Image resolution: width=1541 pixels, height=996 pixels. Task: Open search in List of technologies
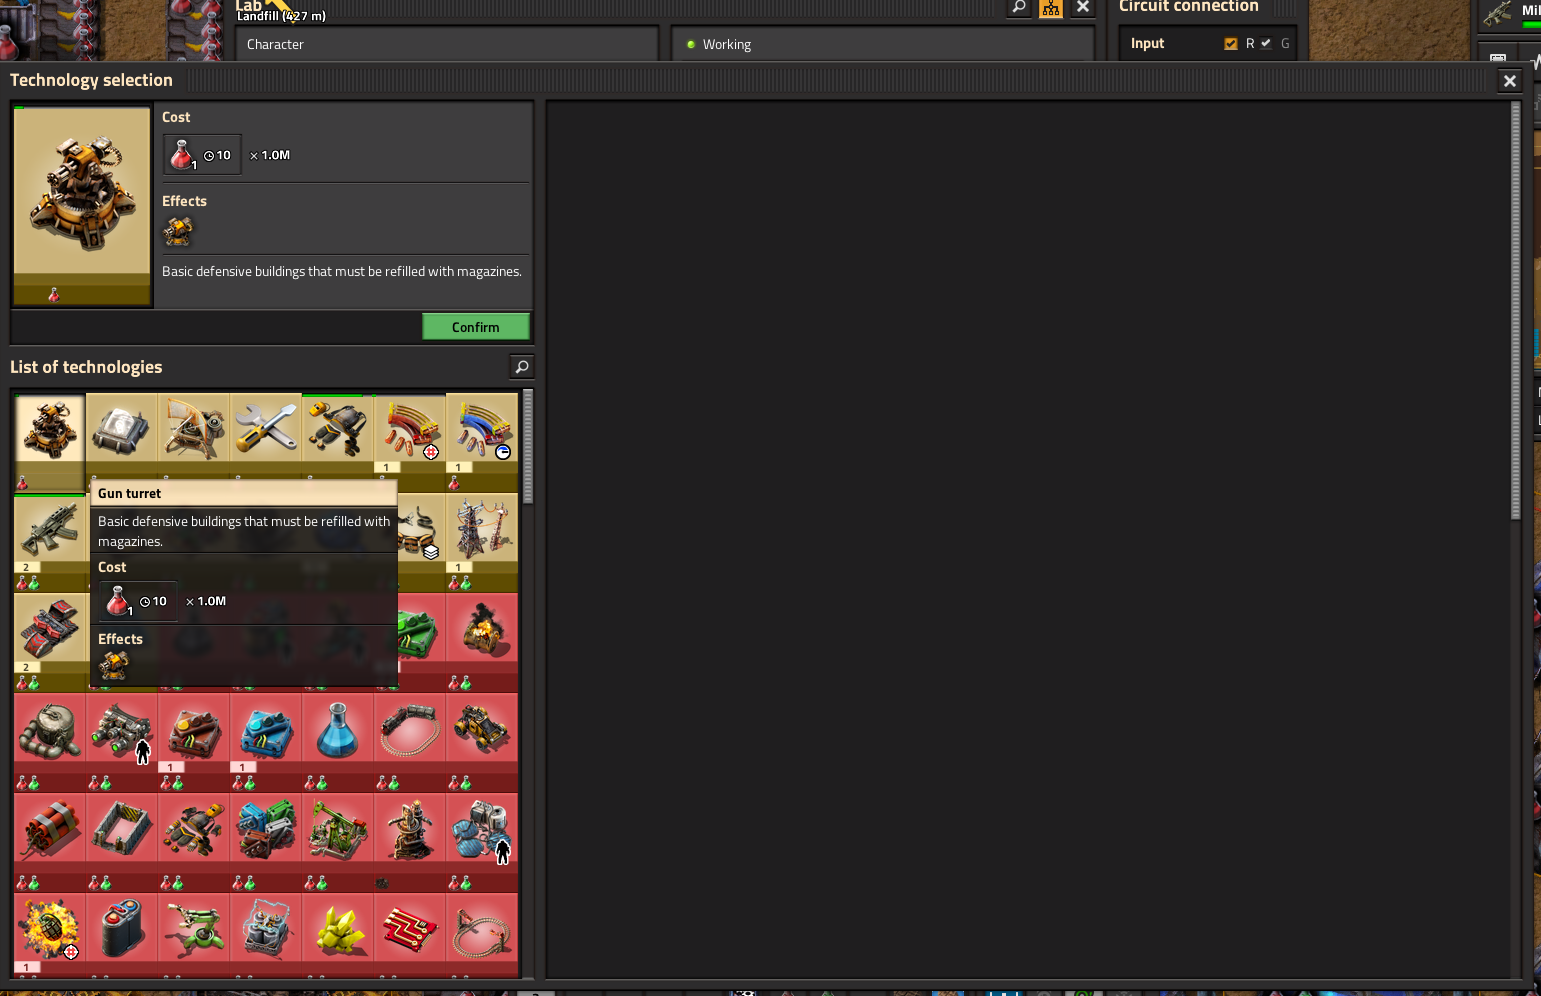[x=521, y=367]
